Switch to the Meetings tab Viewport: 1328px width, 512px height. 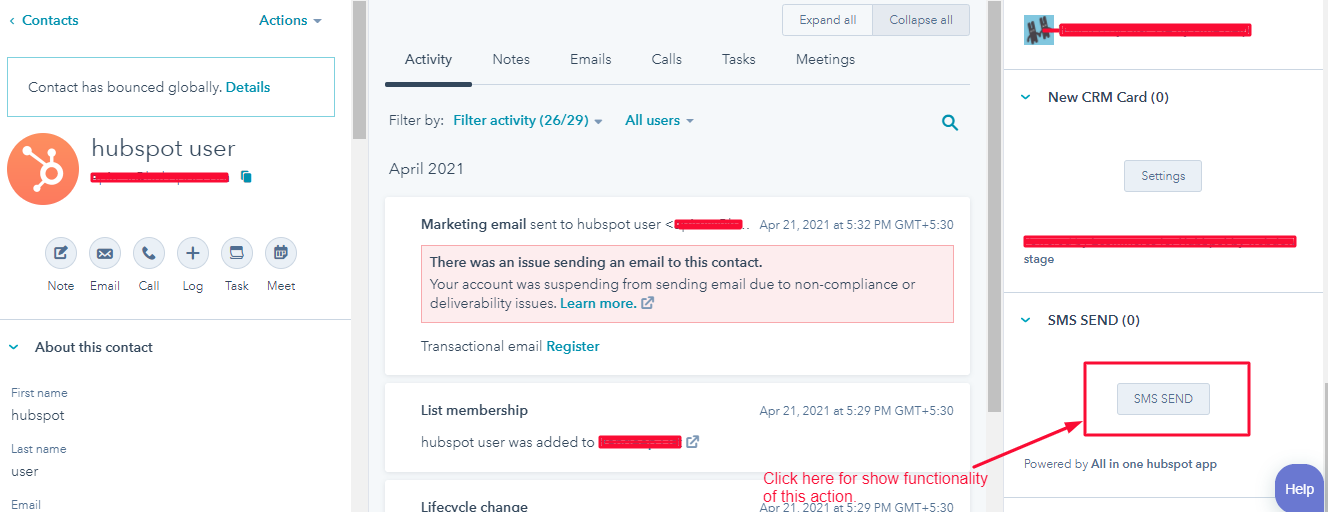[825, 59]
